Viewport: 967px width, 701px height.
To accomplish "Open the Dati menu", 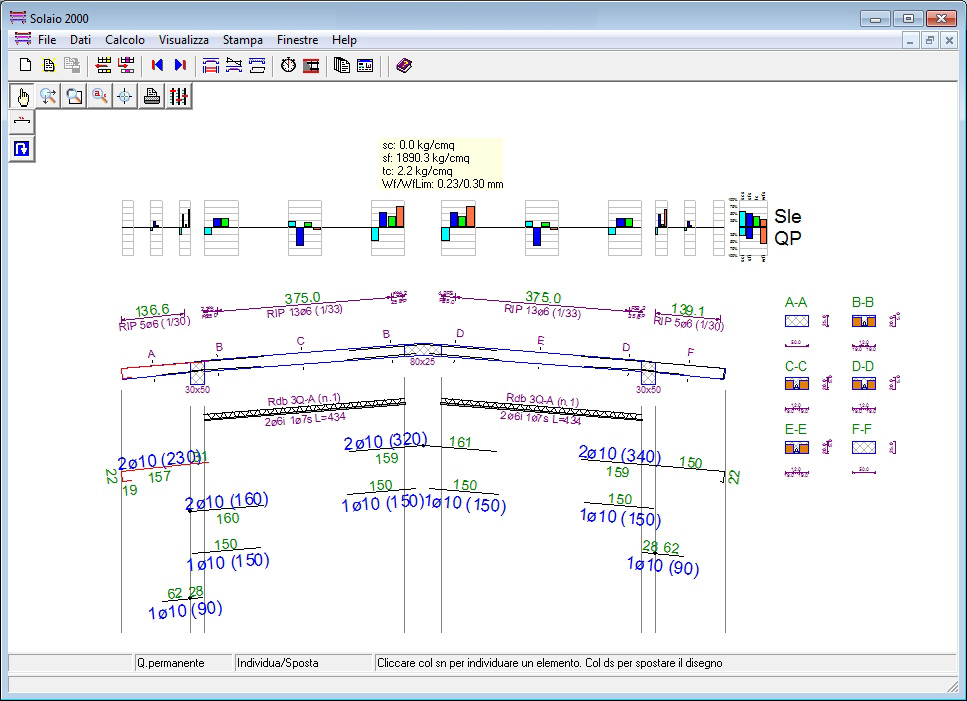I will (x=80, y=39).
